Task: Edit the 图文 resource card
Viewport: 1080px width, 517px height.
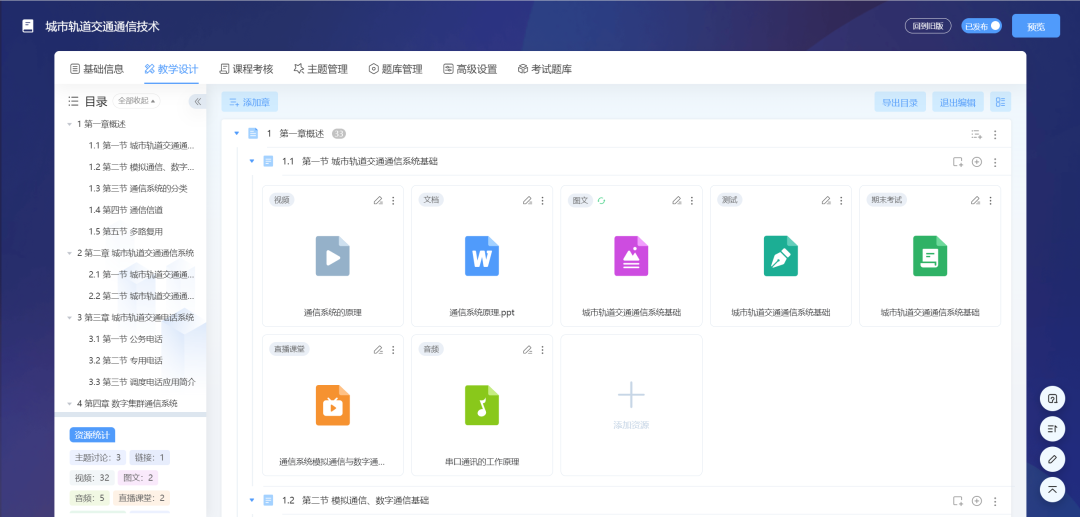Action: pos(676,200)
